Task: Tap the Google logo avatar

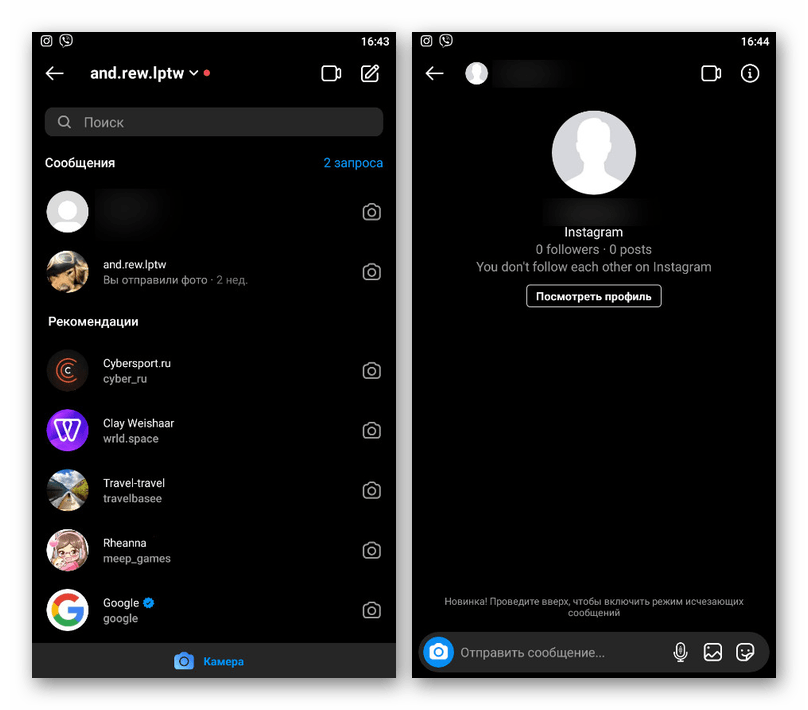Action: (x=68, y=610)
